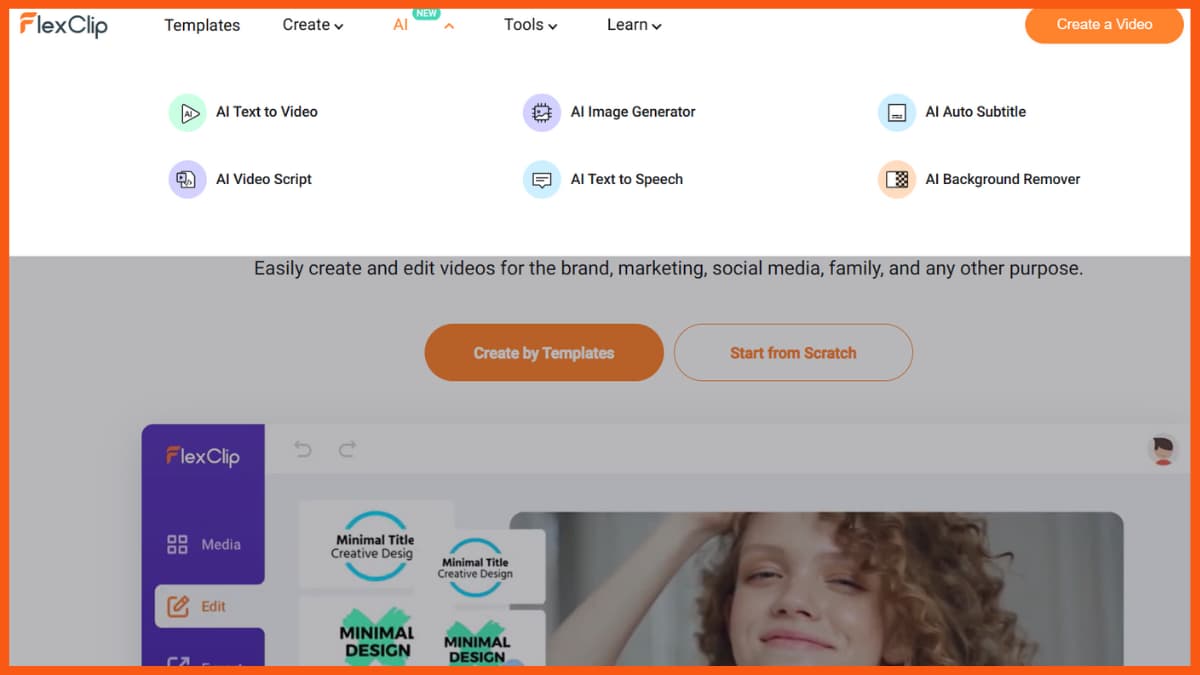Select the Media tab in the sidebar
Viewport: 1200px width, 675px height.
(x=204, y=544)
